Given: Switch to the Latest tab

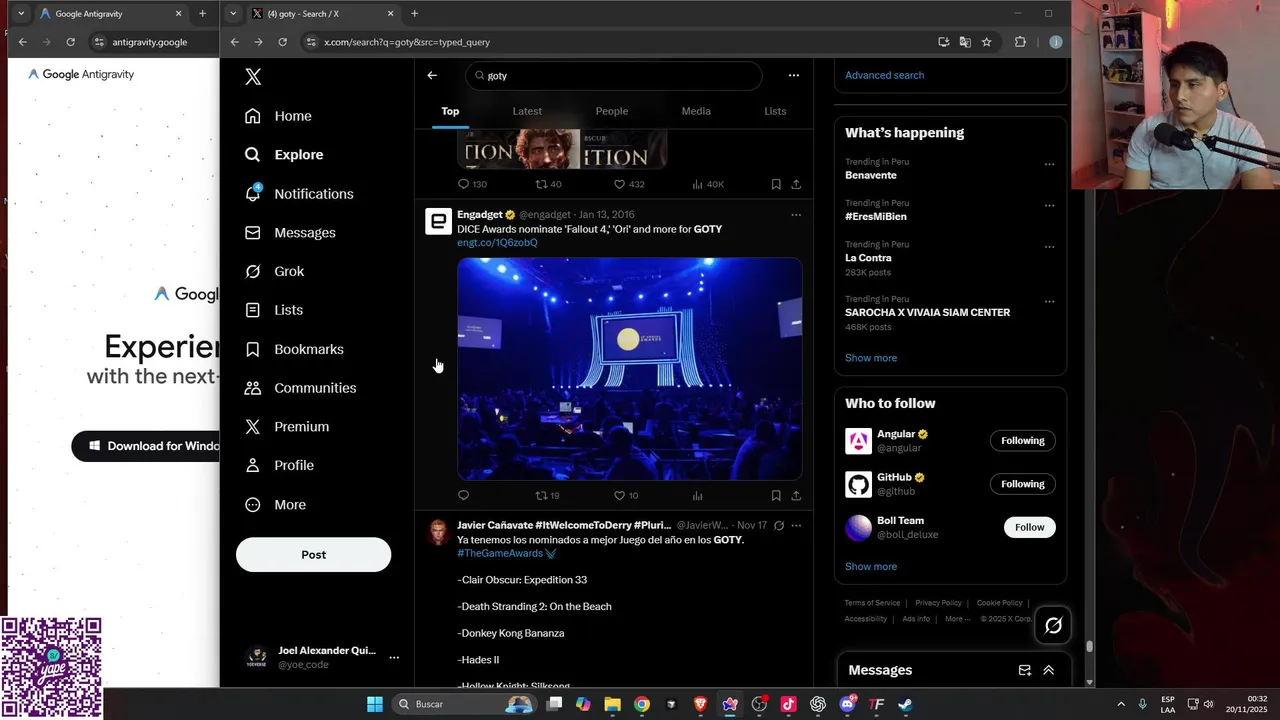Looking at the screenshot, I should click(x=527, y=111).
